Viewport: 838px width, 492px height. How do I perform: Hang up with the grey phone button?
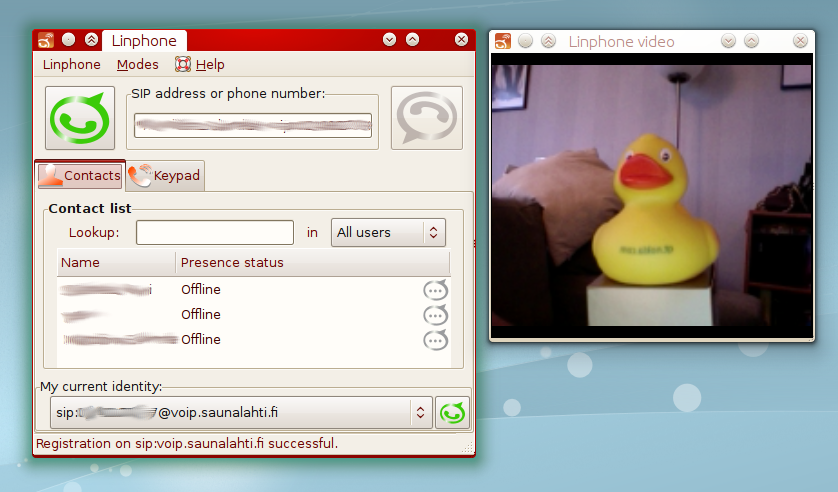[x=426, y=118]
